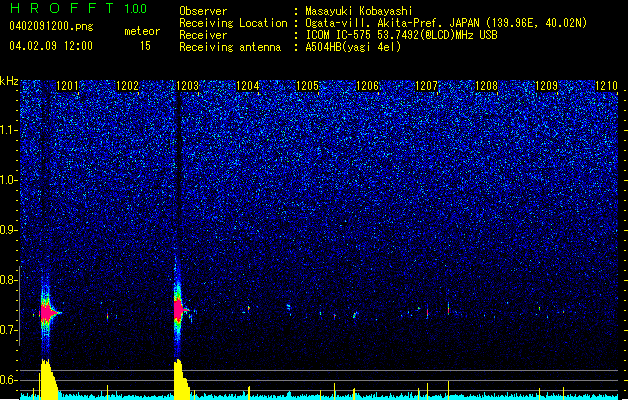Click the 1204 time marker
Image resolution: width=629 pixels, height=400 pixels.
[248, 85]
